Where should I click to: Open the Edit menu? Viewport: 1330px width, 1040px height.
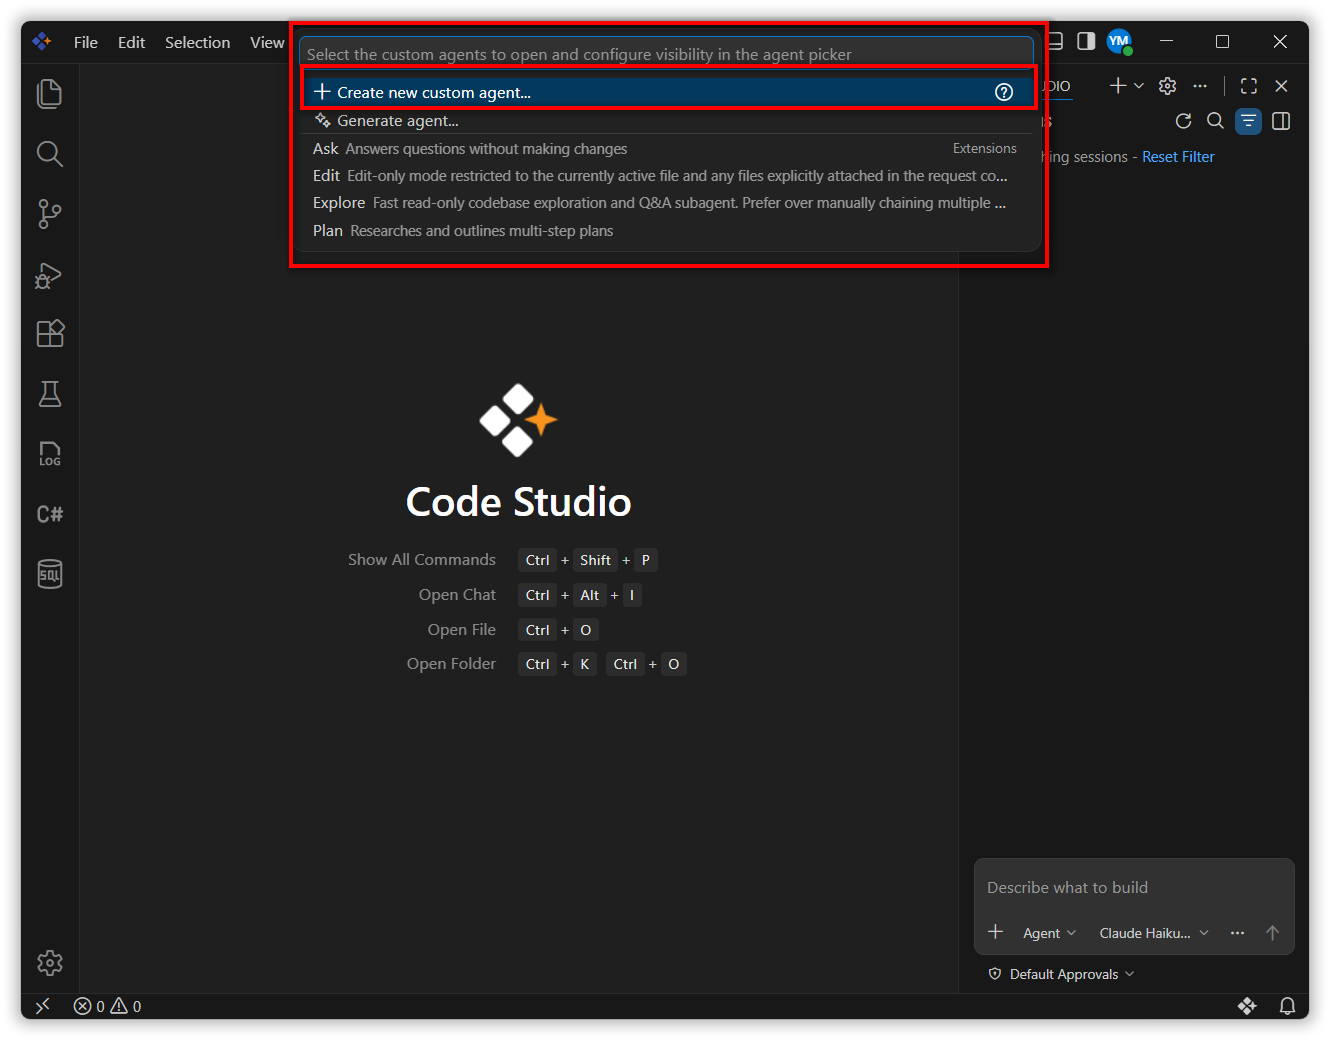pyautogui.click(x=131, y=42)
